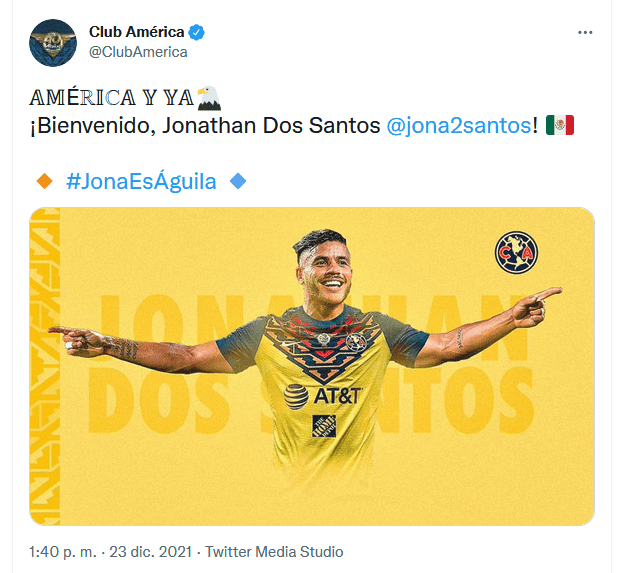Click the eagle emoji after AMÉRICA Y YA
625x573 pixels.
[x=209, y=98]
